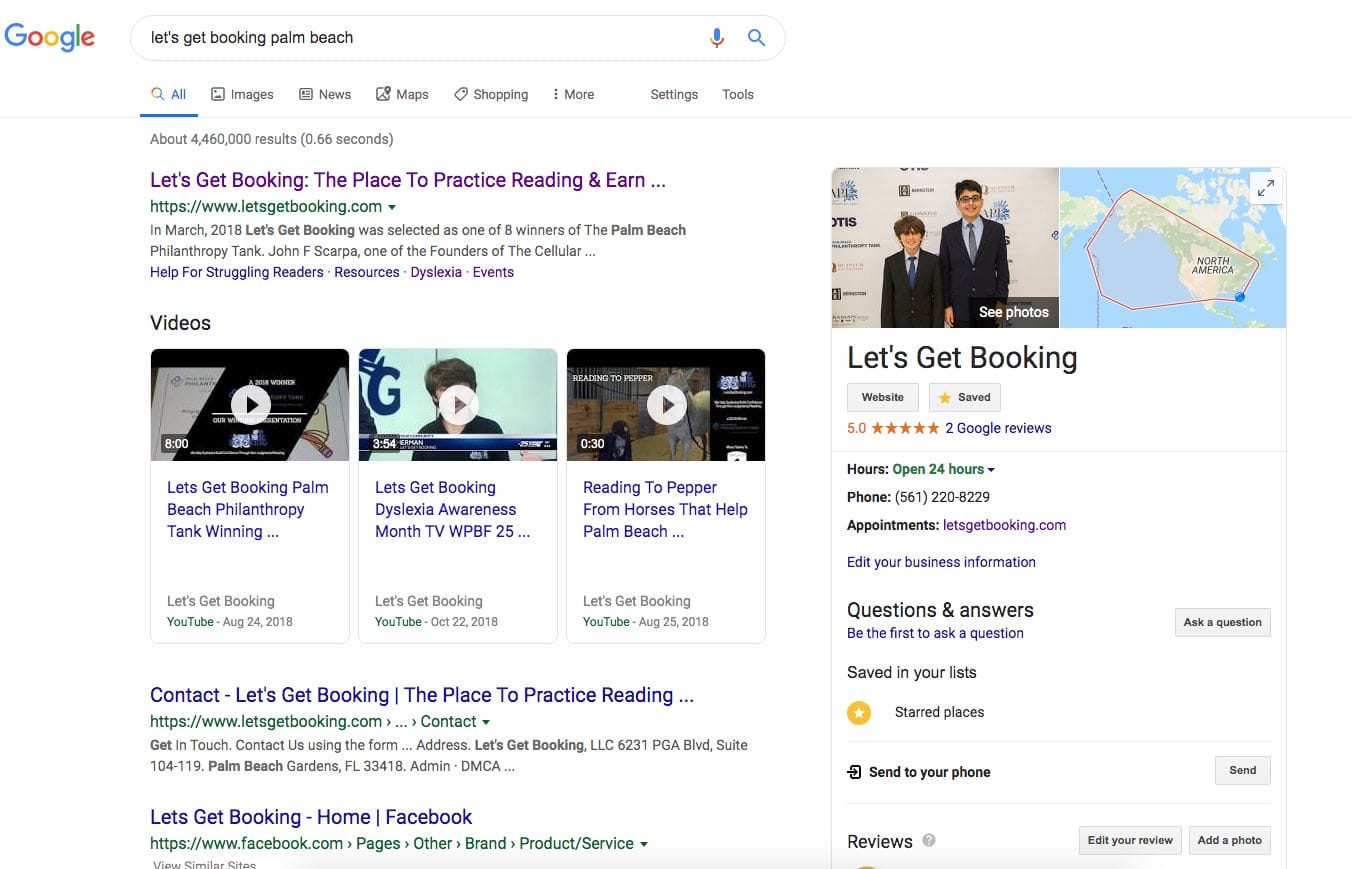Viewport: 1352px width, 869px height.
Task: Click the Website button
Action: (882, 397)
